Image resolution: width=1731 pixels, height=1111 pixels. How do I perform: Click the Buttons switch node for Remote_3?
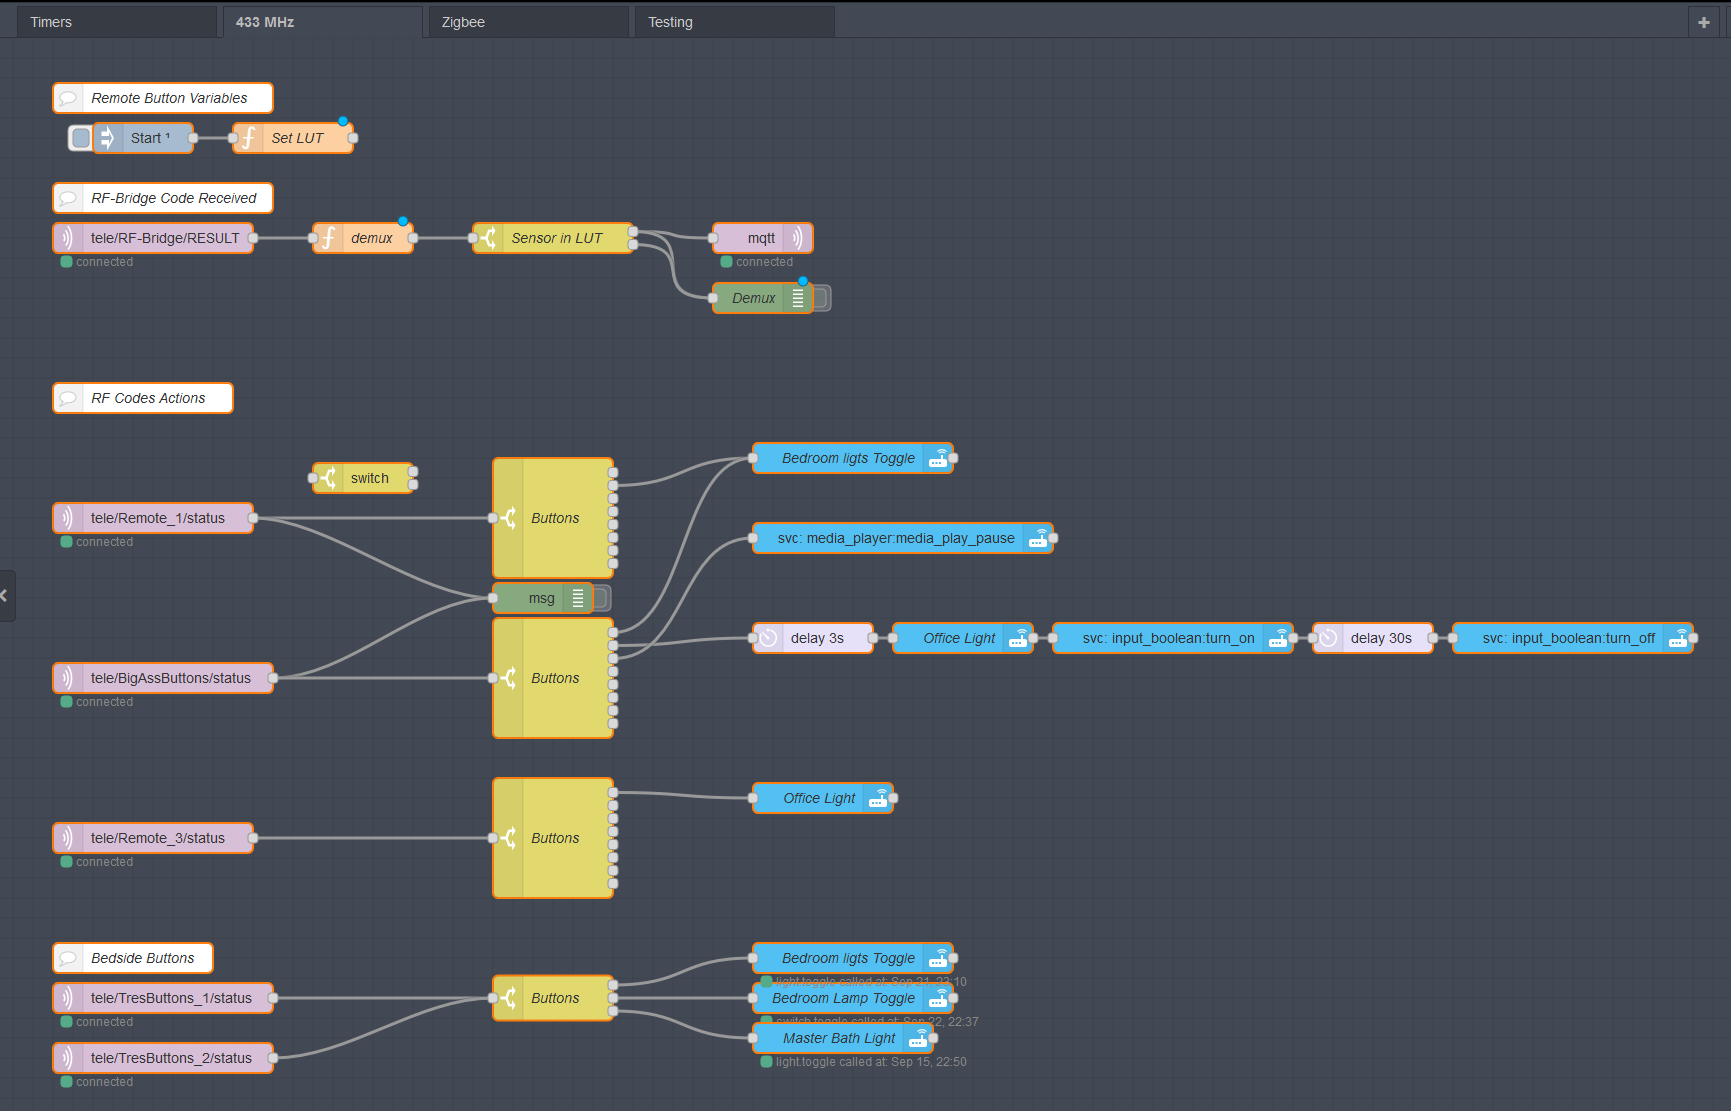pyautogui.click(x=553, y=838)
